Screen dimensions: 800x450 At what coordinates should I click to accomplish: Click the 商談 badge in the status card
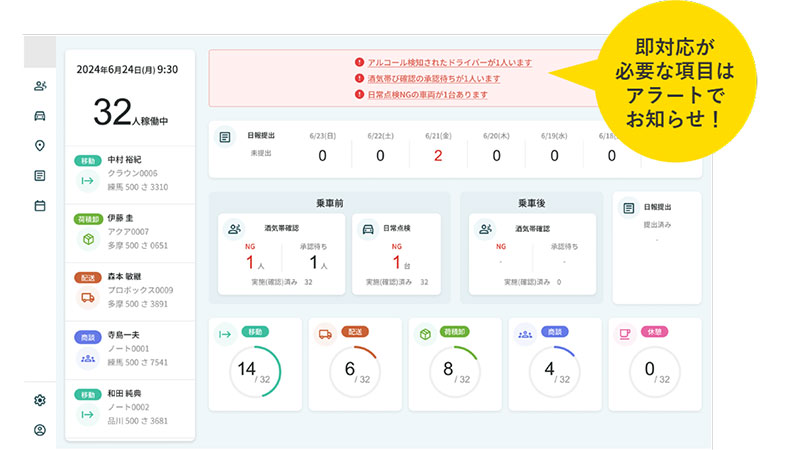[x=555, y=332]
